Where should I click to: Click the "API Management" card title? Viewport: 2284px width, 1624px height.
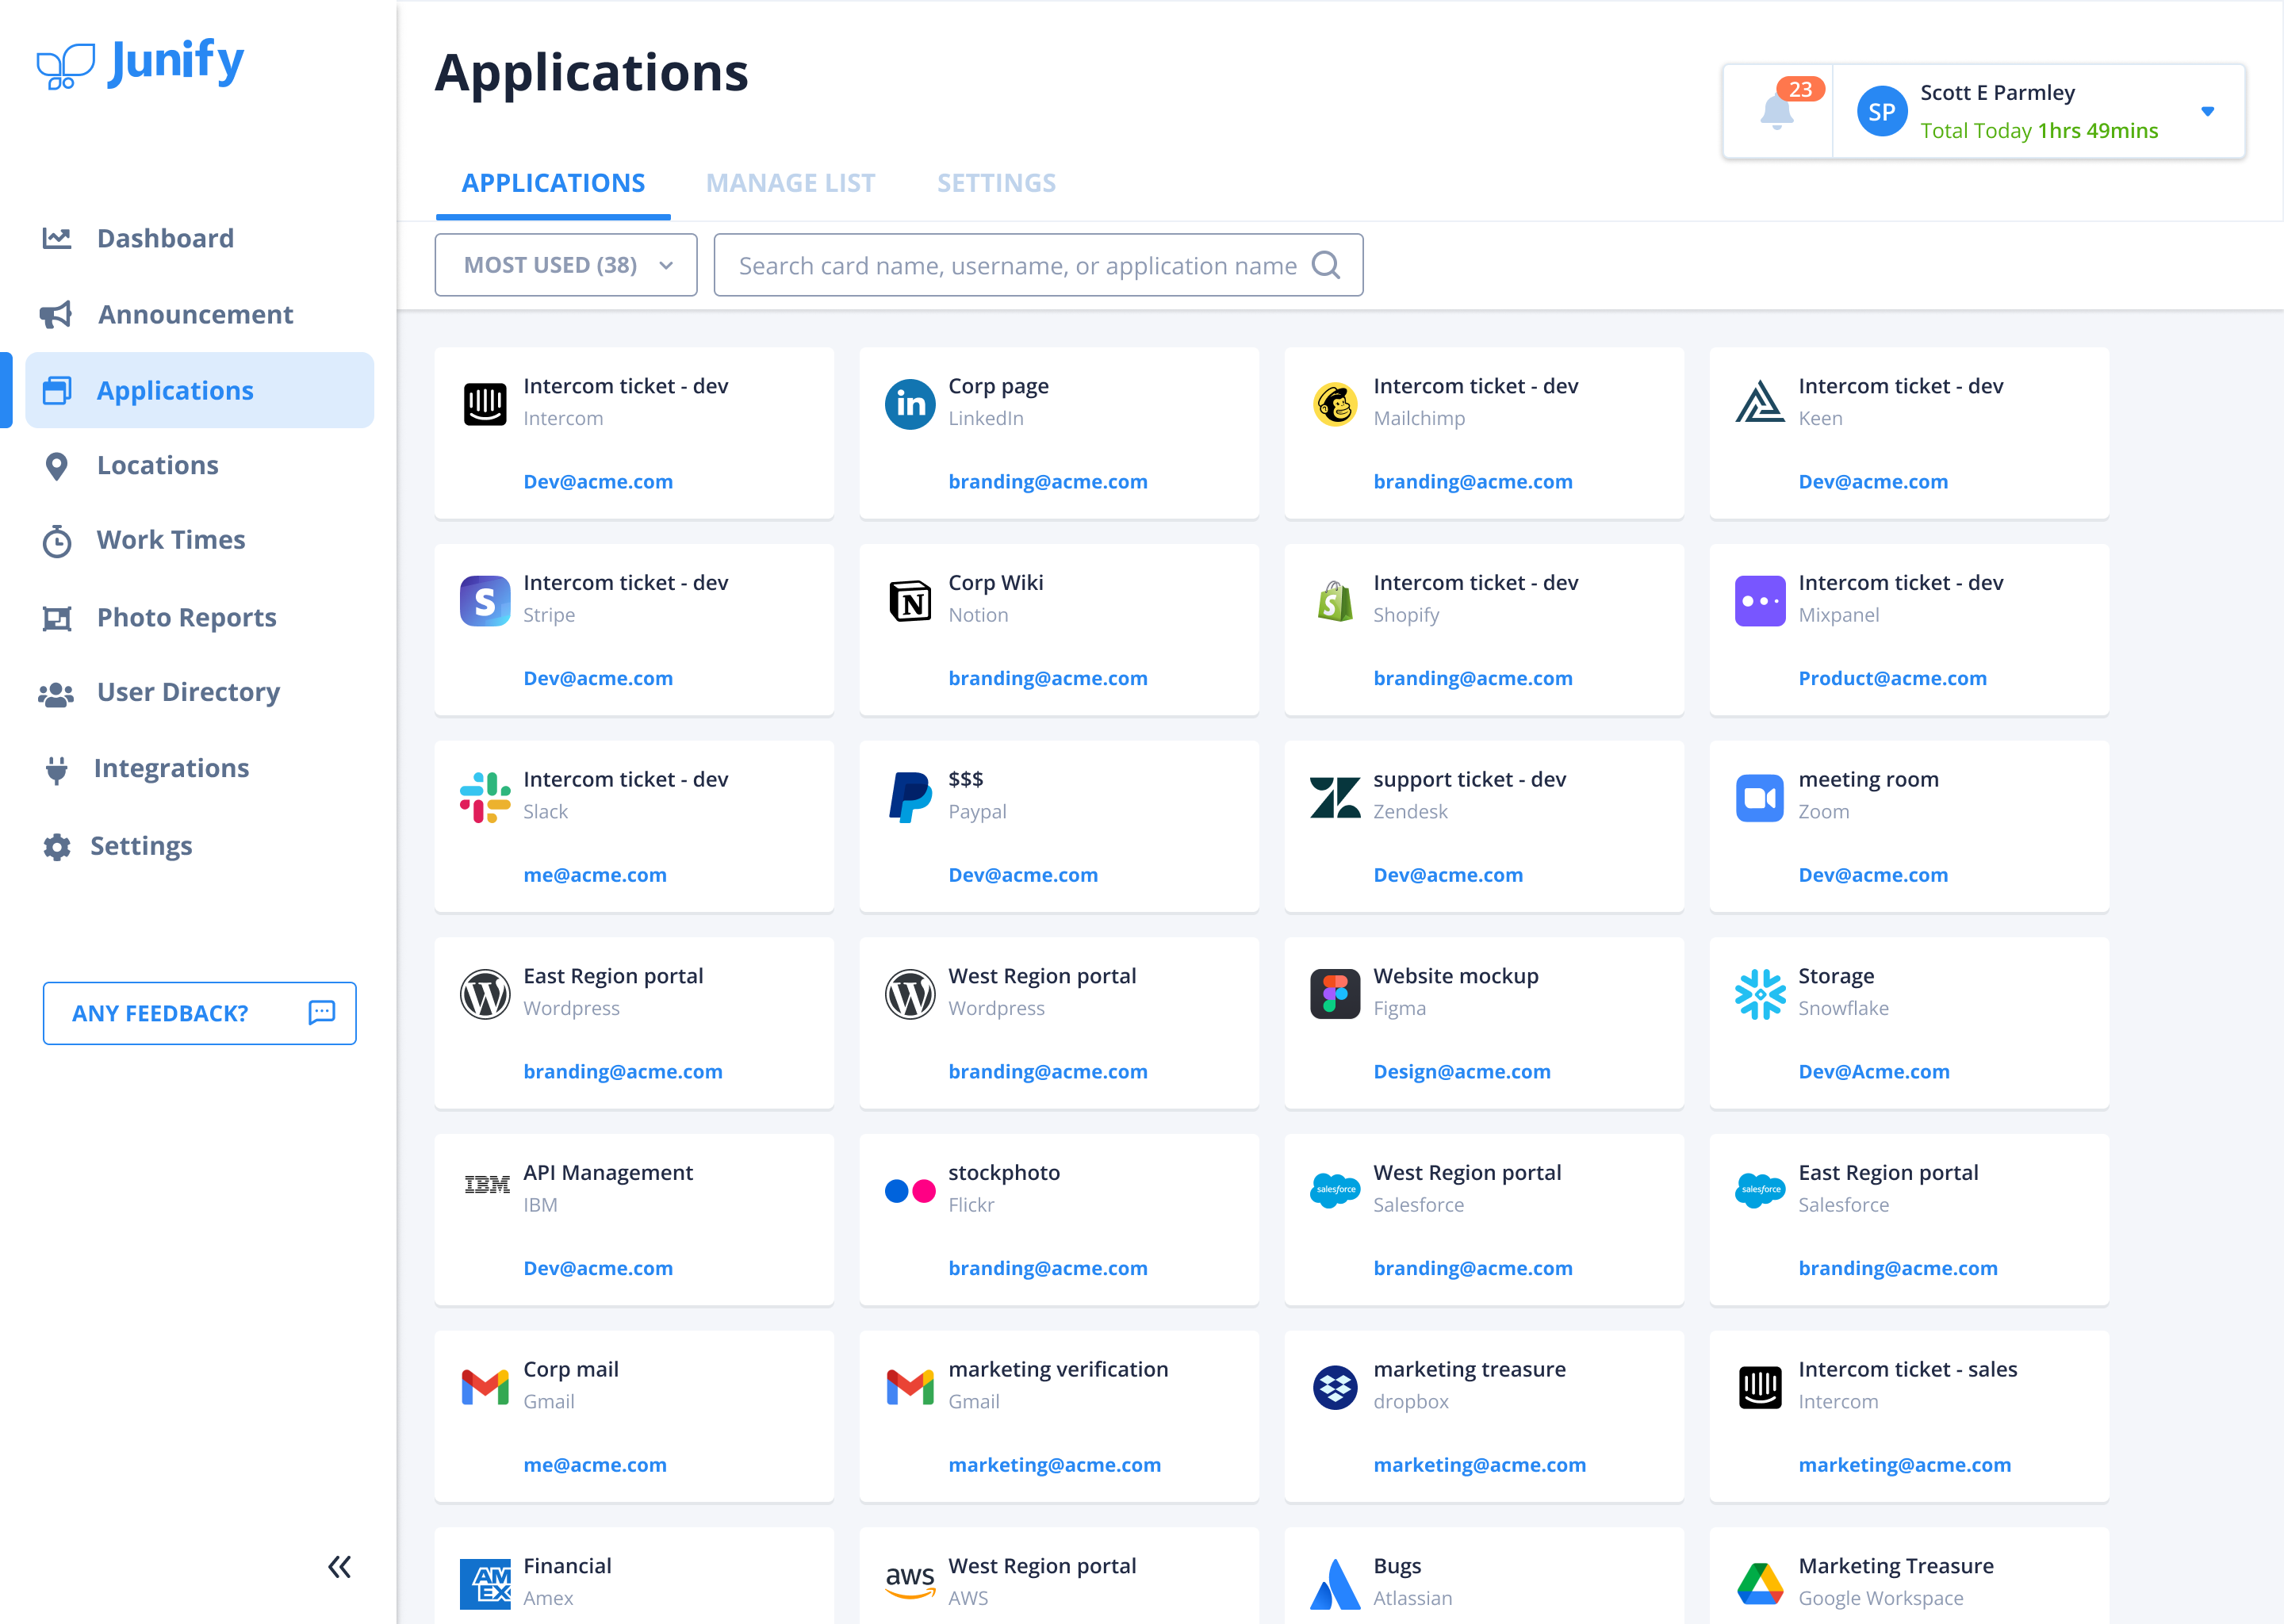(608, 1172)
